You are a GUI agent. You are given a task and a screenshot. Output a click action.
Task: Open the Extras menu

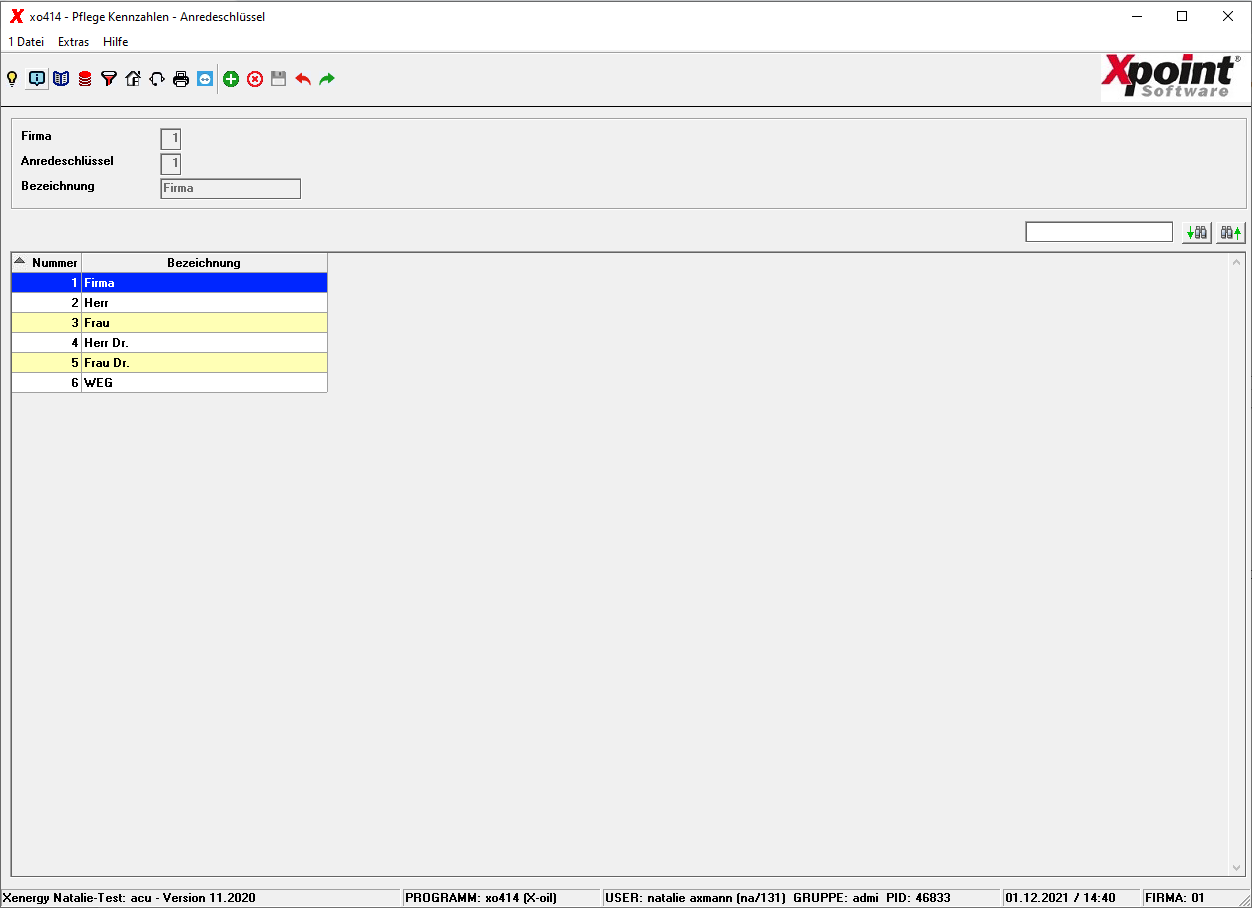pyautogui.click(x=73, y=42)
